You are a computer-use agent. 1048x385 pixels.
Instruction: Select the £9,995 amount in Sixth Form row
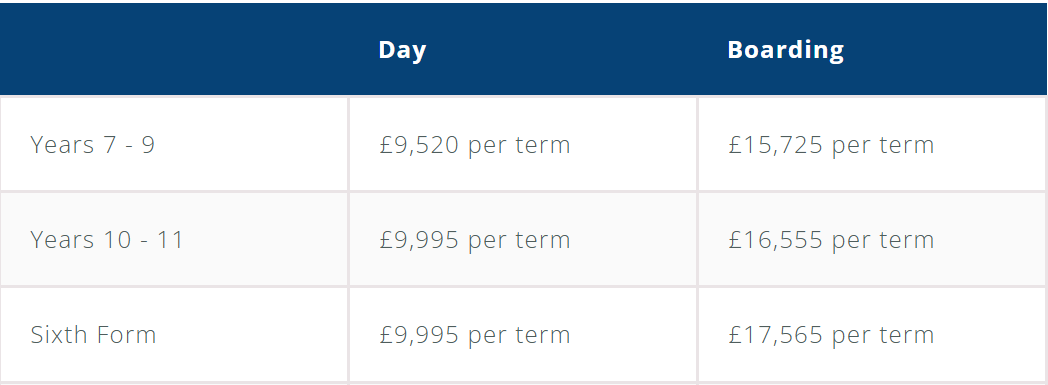(x=419, y=336)
